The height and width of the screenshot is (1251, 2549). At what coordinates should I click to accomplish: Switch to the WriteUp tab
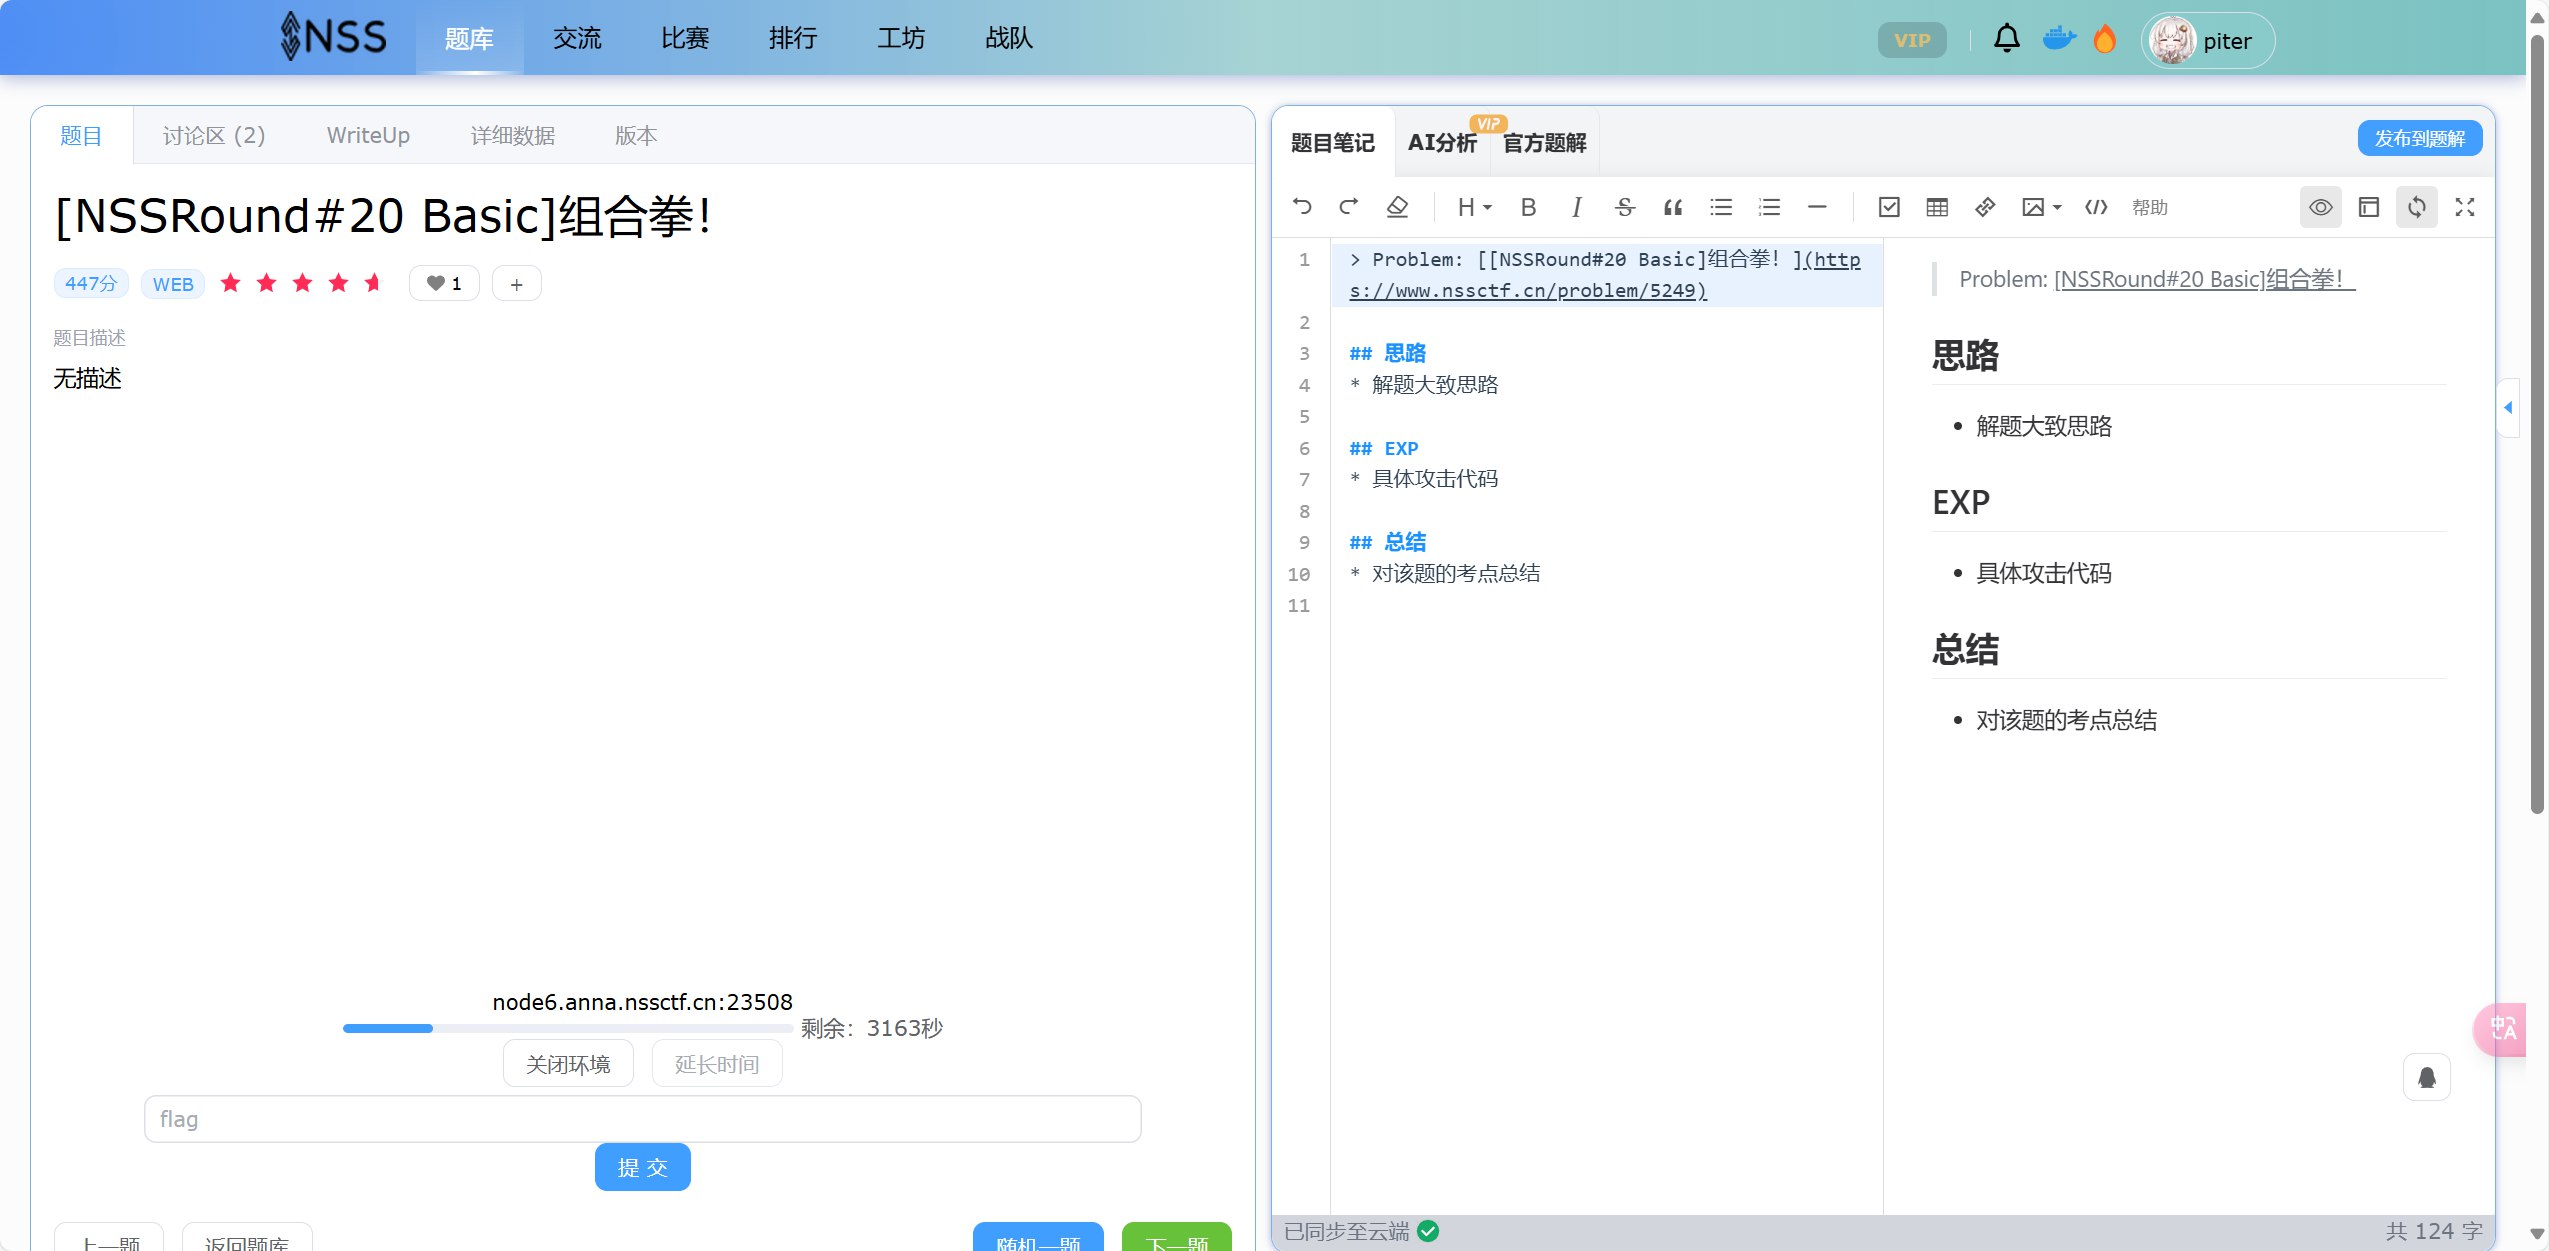[x=368, y=135]
